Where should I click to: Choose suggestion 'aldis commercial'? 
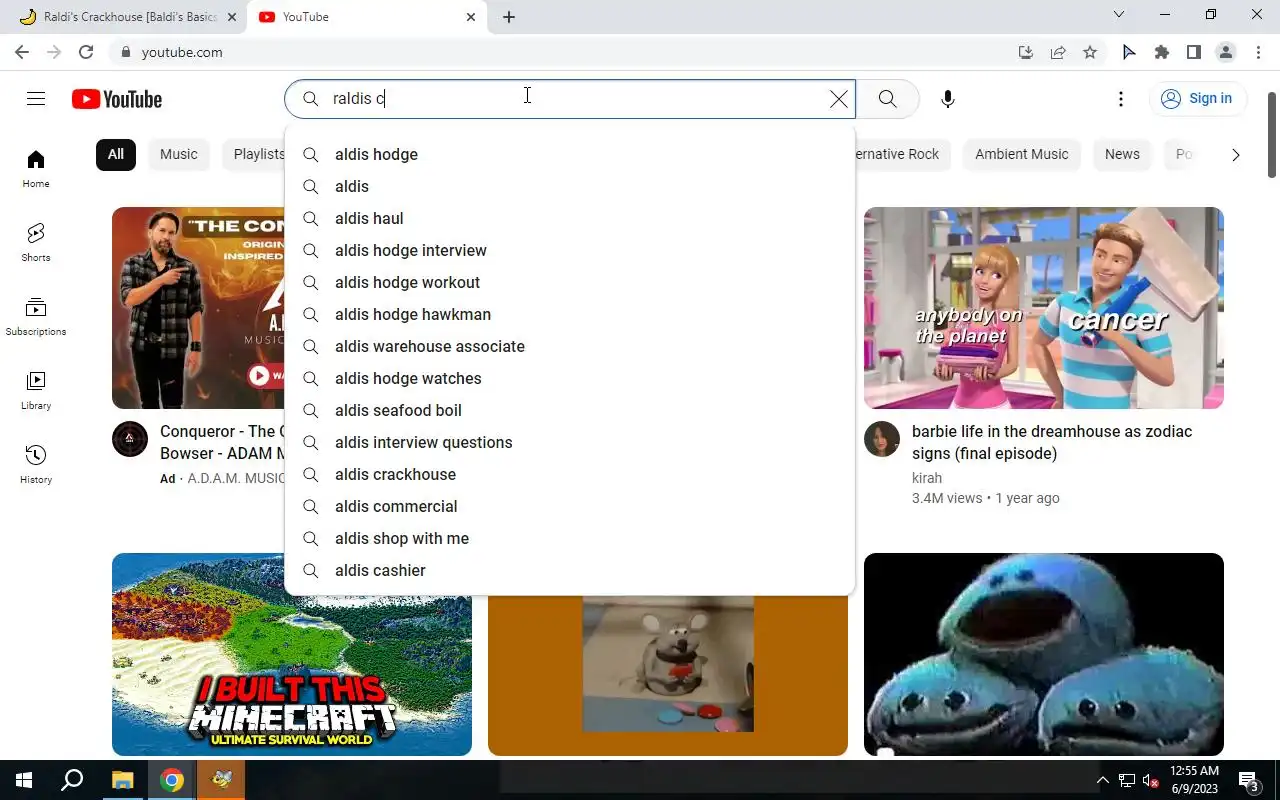point(570,506)
